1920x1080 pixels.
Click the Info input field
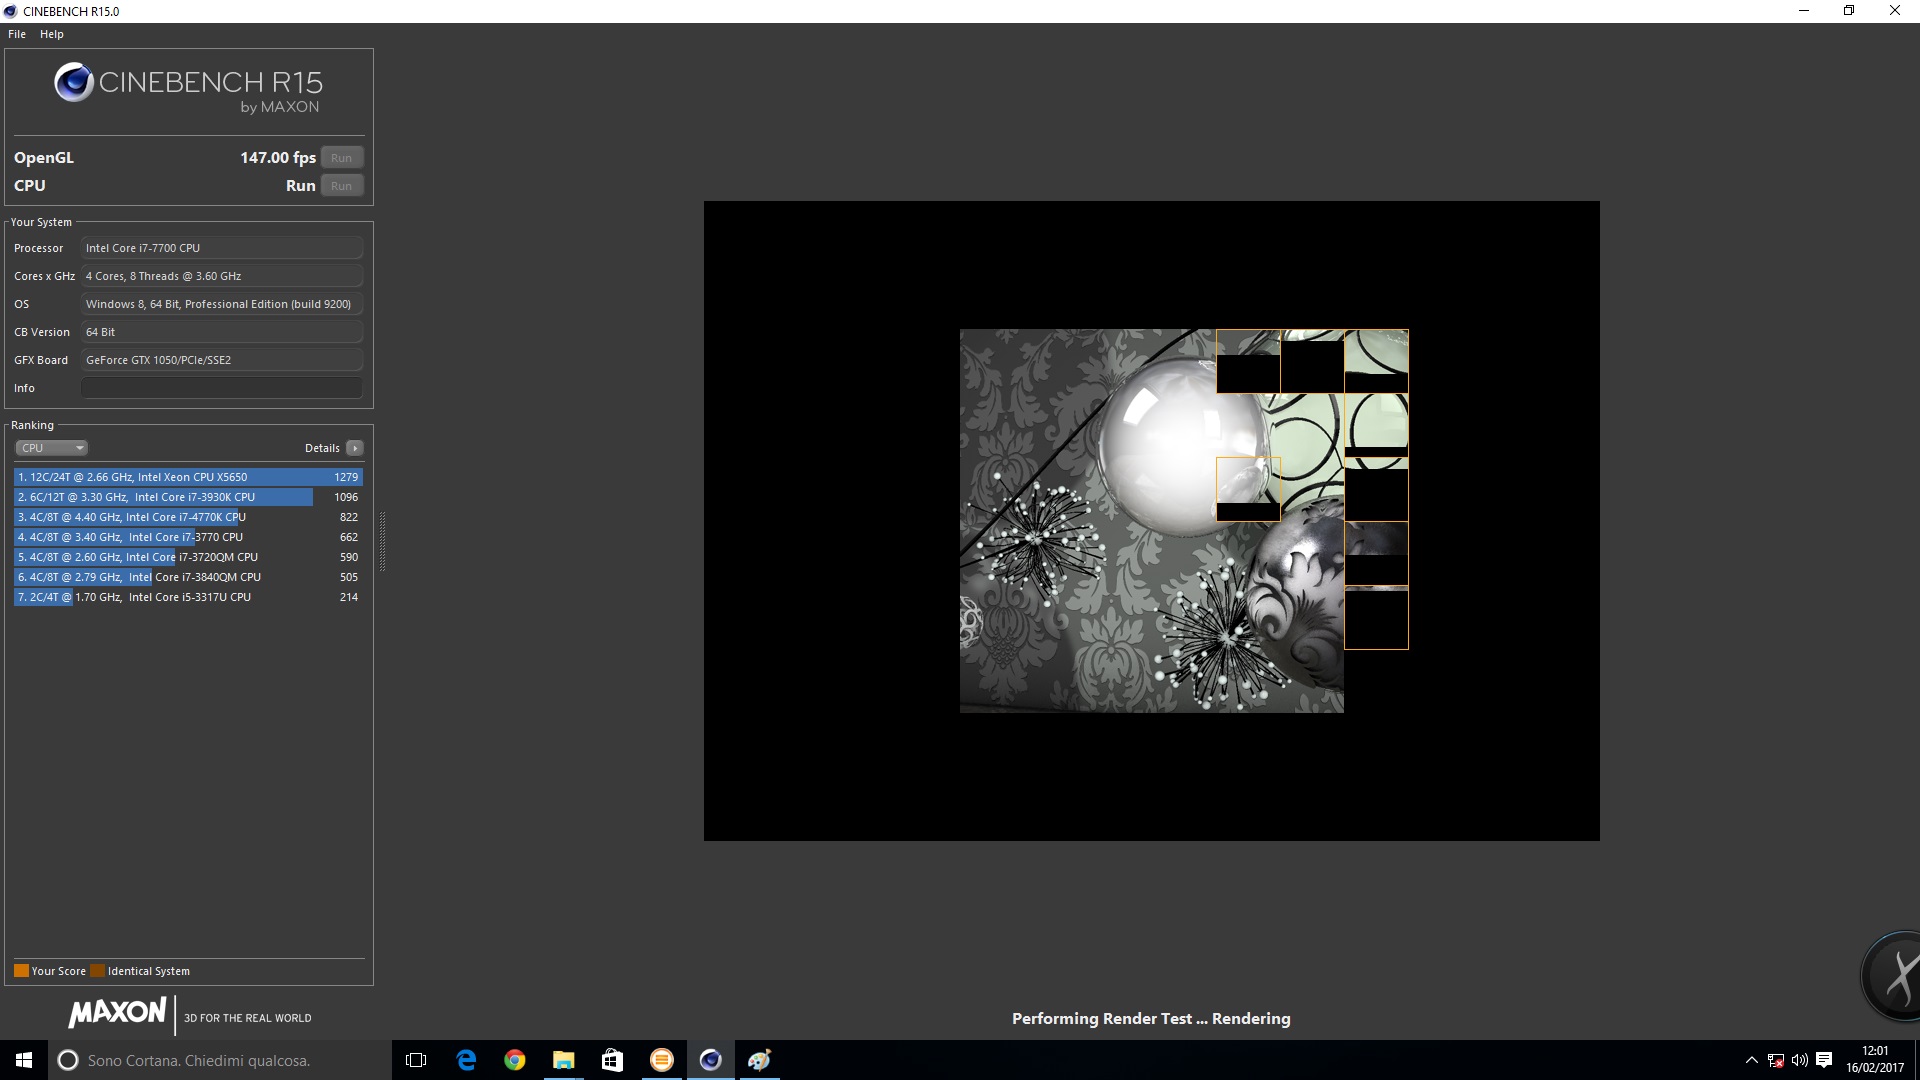coord(222,388)
